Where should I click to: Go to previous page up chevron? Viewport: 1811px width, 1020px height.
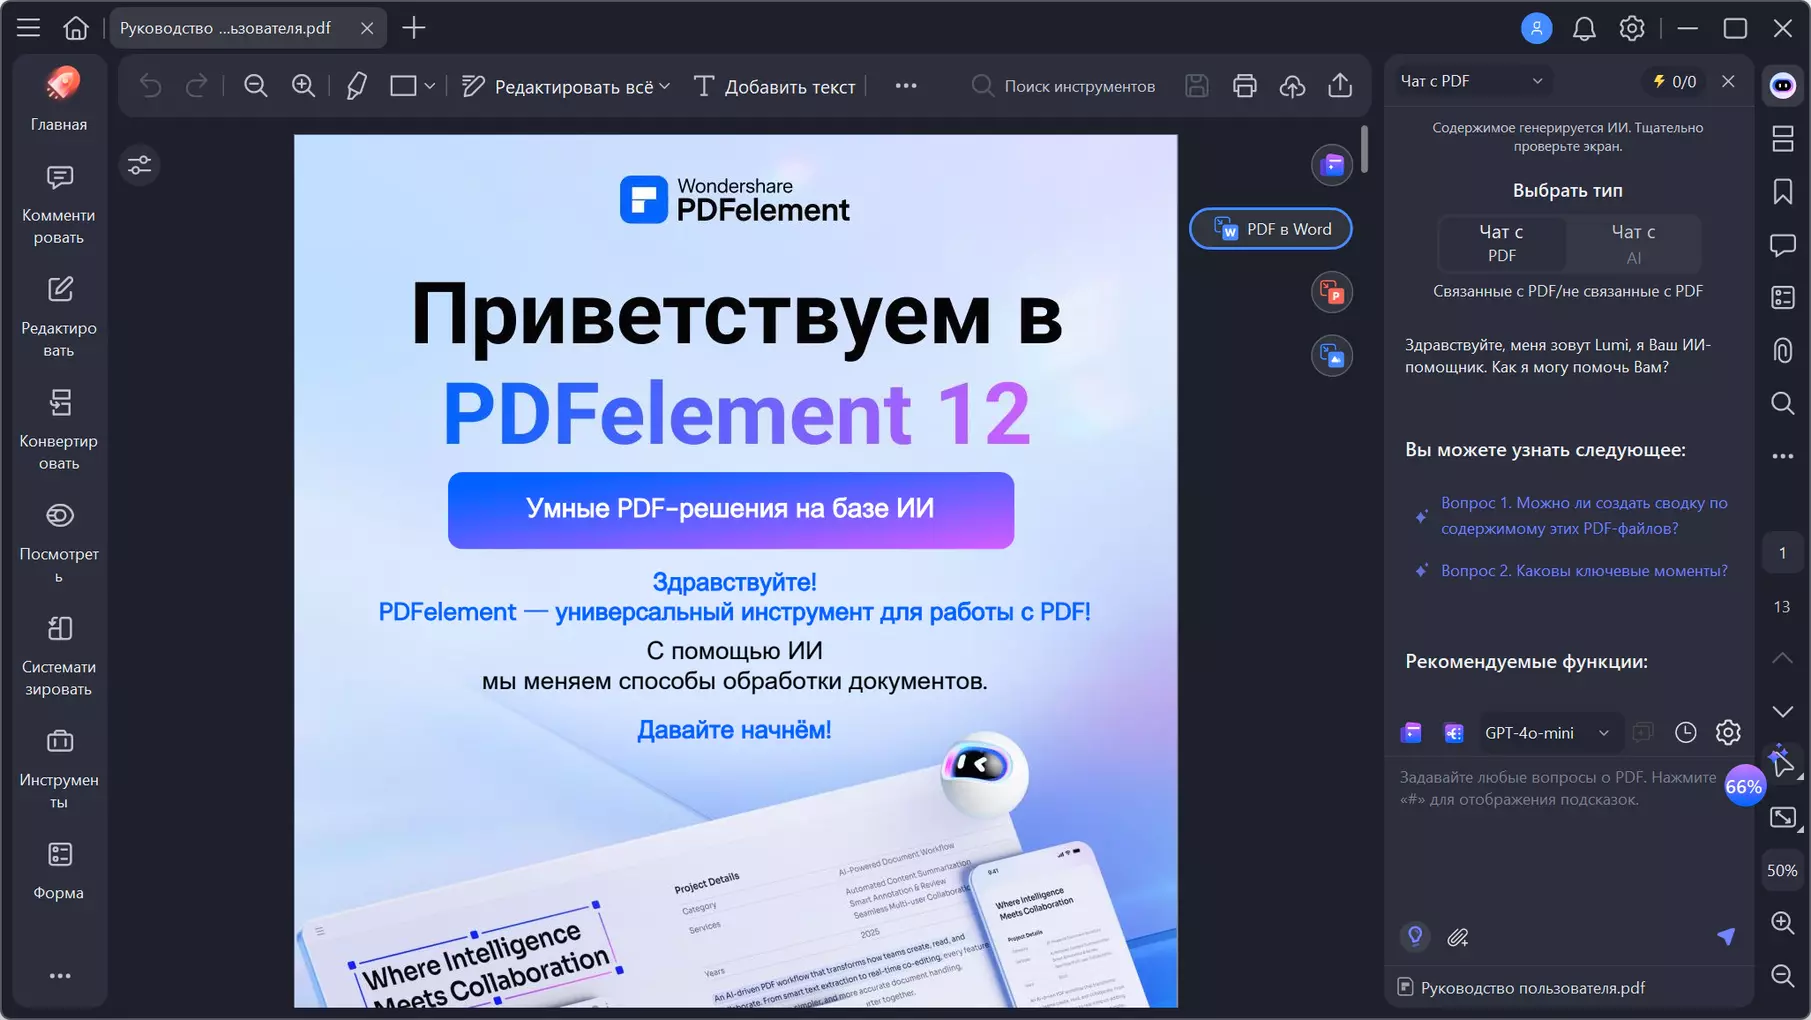click(x=1782, y=658)
